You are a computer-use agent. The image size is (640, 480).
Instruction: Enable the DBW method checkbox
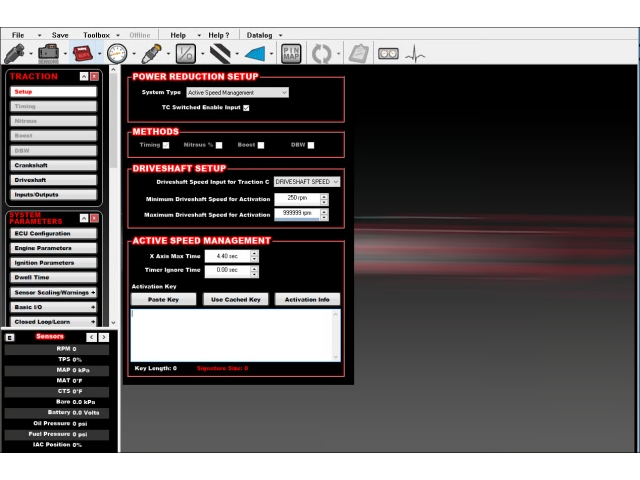click(311, 145)
